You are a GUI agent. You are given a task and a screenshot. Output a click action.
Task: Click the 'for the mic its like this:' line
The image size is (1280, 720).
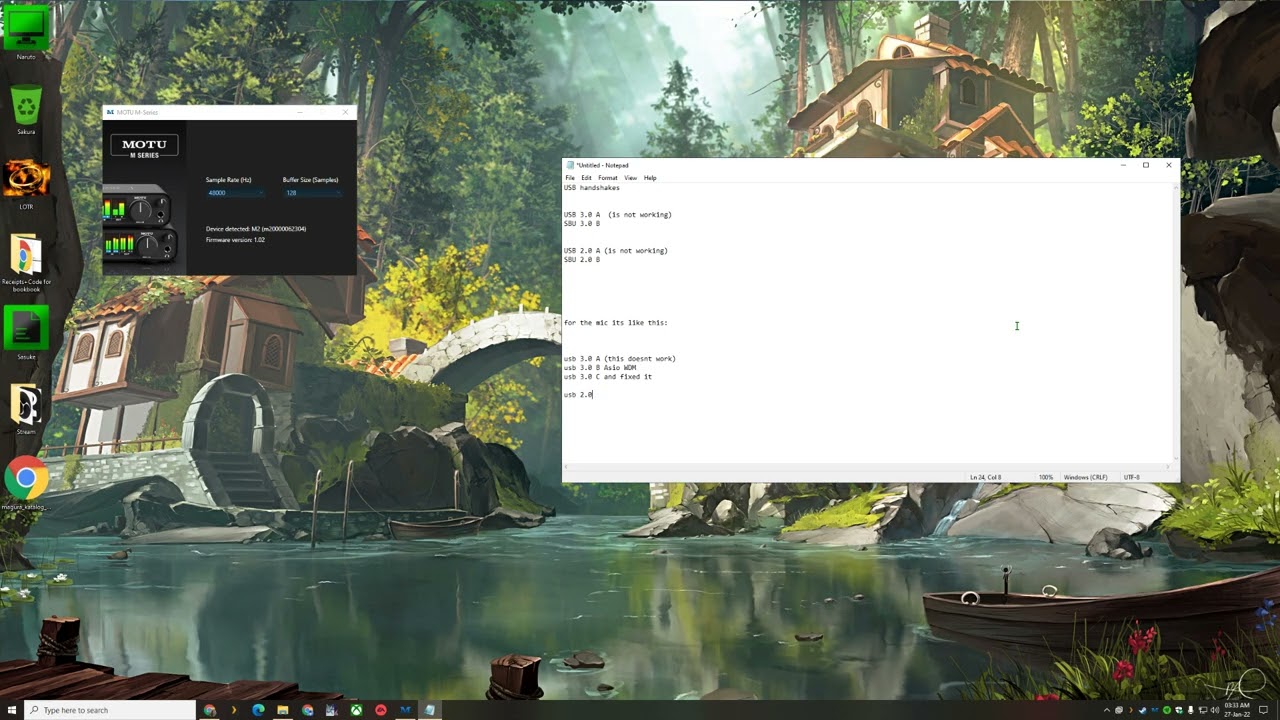(x=616, y=323)
